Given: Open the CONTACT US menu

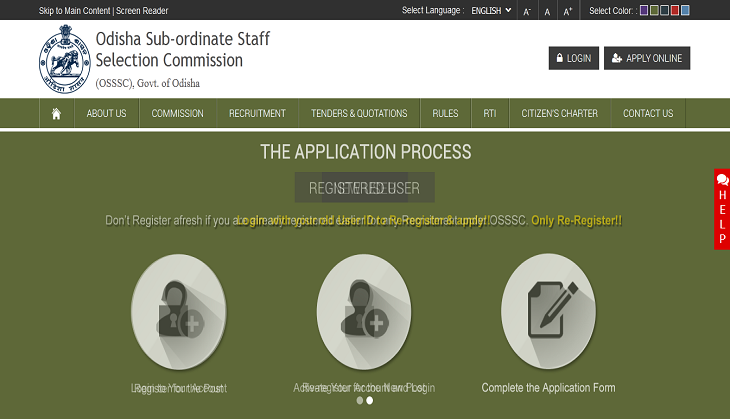Looking at the screenshot, I should tap(648, 114).
